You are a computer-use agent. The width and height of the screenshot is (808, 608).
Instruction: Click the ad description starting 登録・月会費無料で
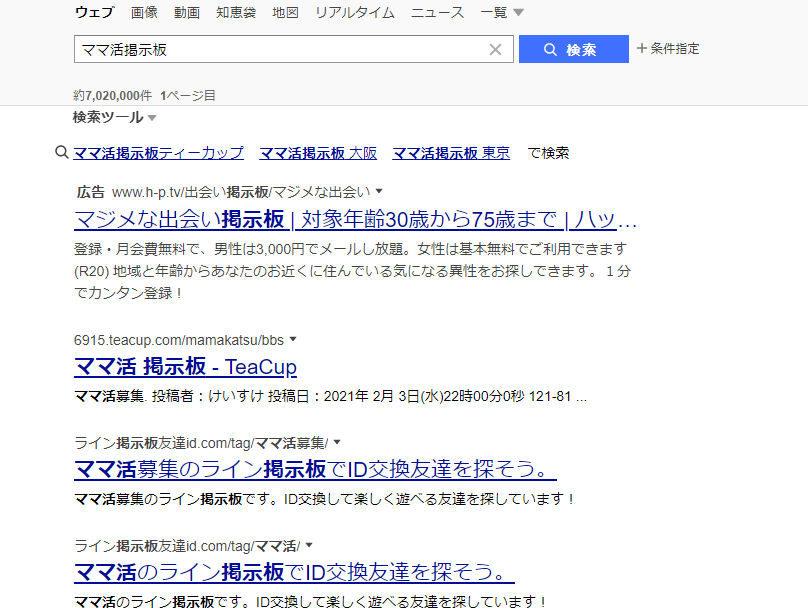[x=352, y=271]
